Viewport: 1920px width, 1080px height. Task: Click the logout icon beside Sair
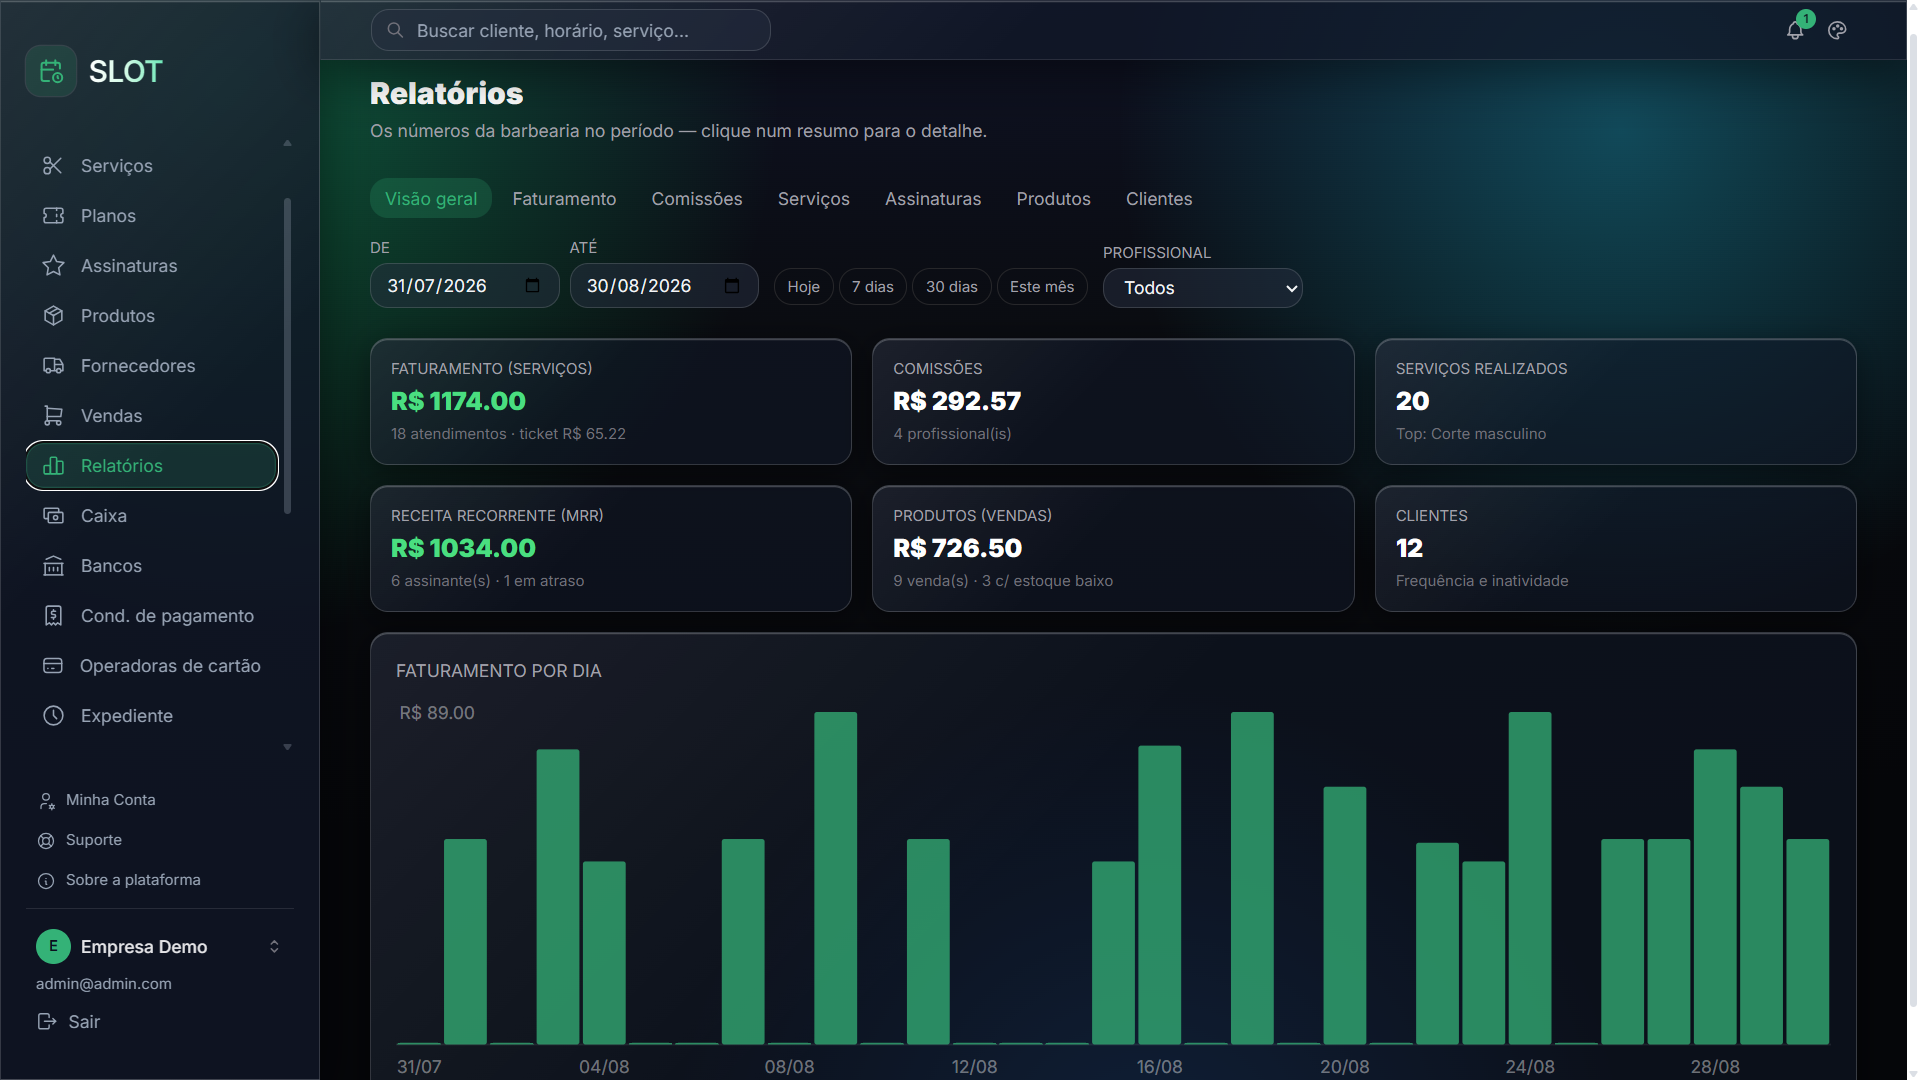(x=46, y=1021)
